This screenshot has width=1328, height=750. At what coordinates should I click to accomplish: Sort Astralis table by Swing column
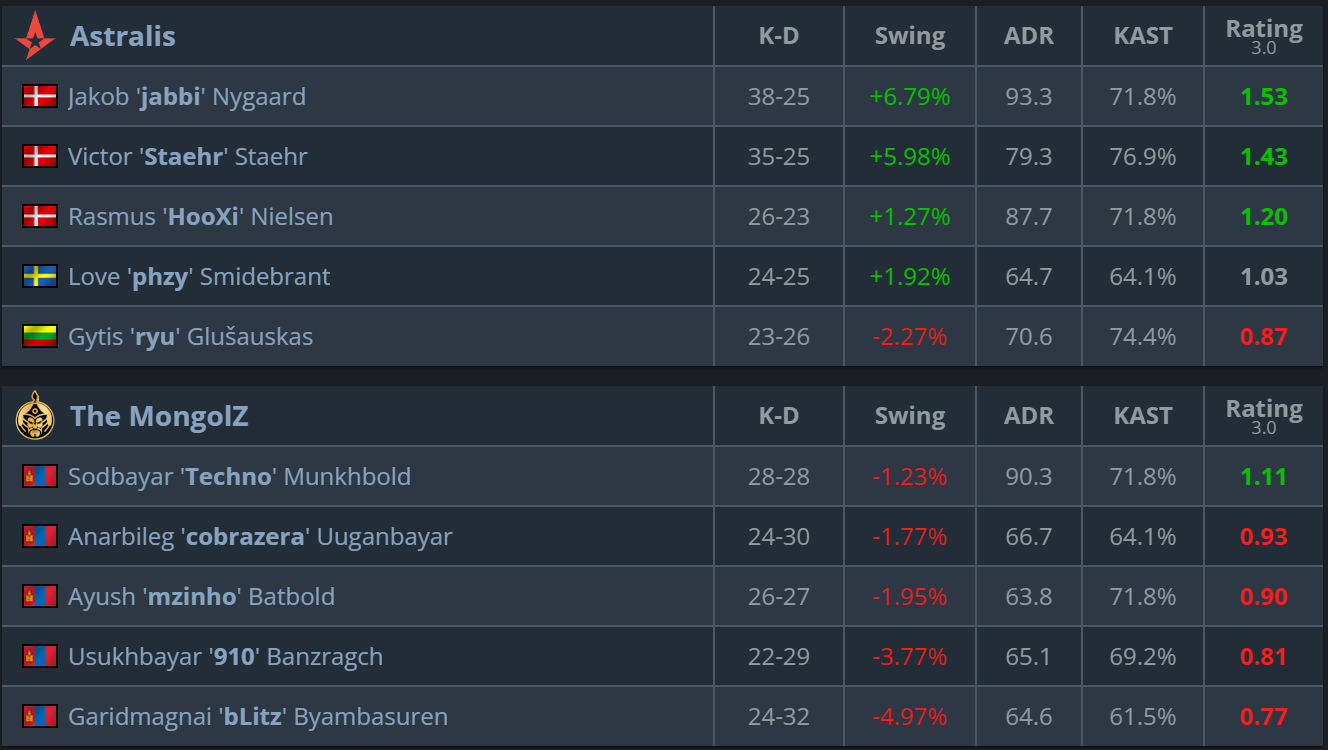tap(909, 37)
